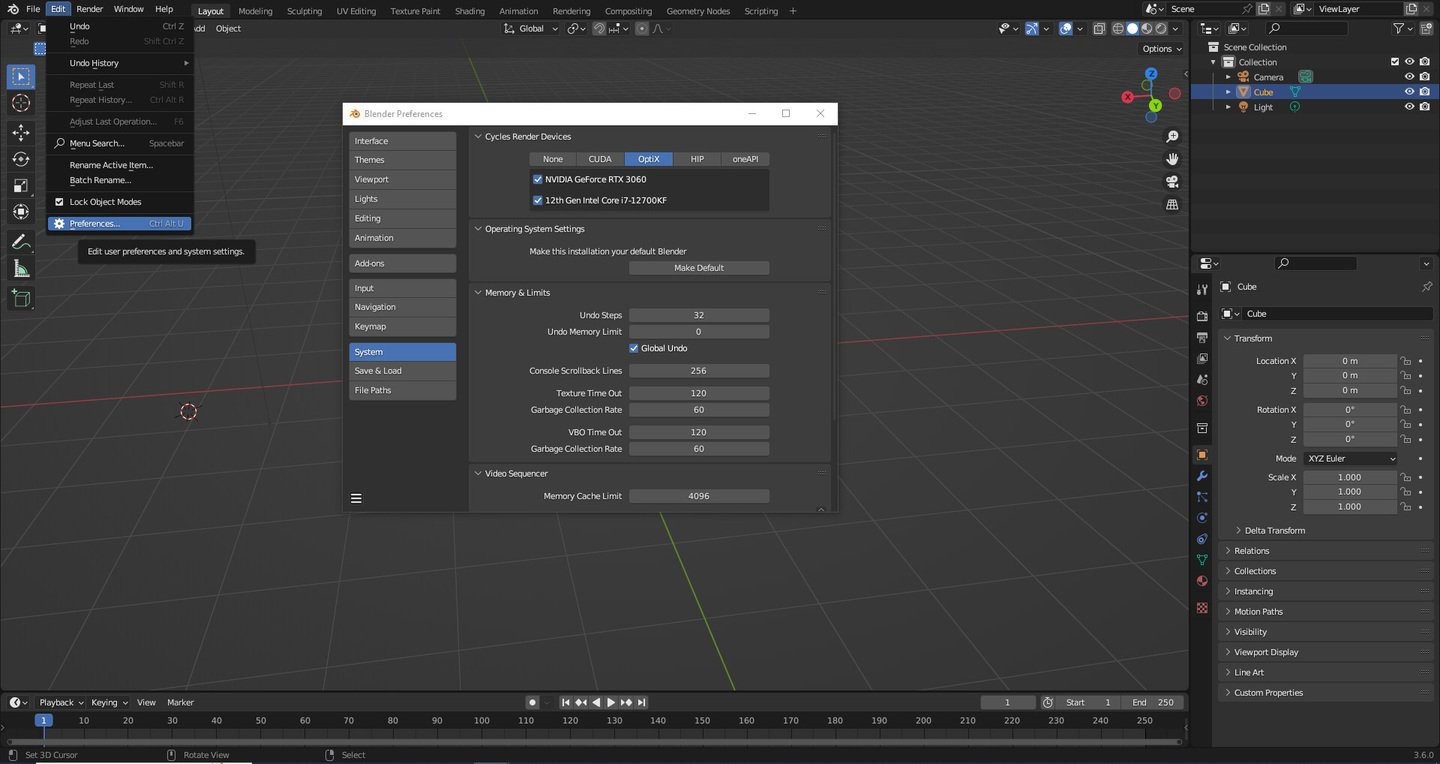The width and height of the screenshot is (1440, 764).
Task: Select the Rotate tool in left toolbar
Action: click(21, 159)
